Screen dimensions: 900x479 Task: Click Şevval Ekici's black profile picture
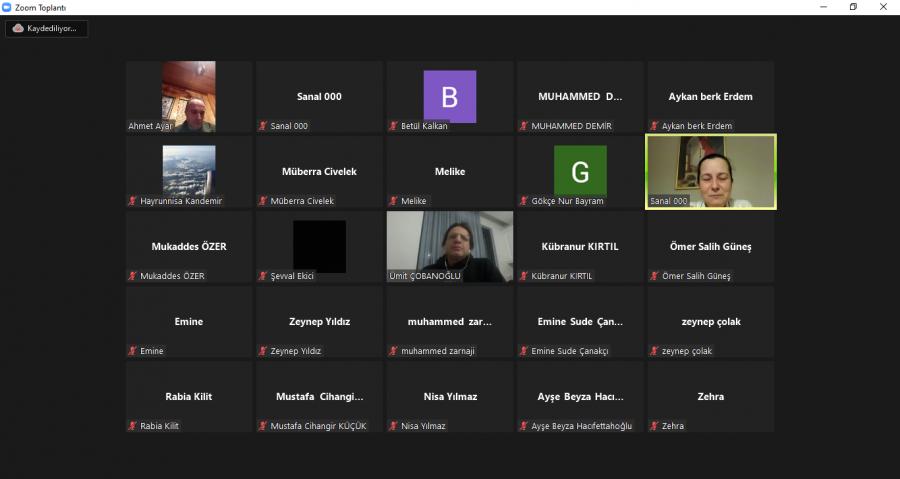click(319, 246)
